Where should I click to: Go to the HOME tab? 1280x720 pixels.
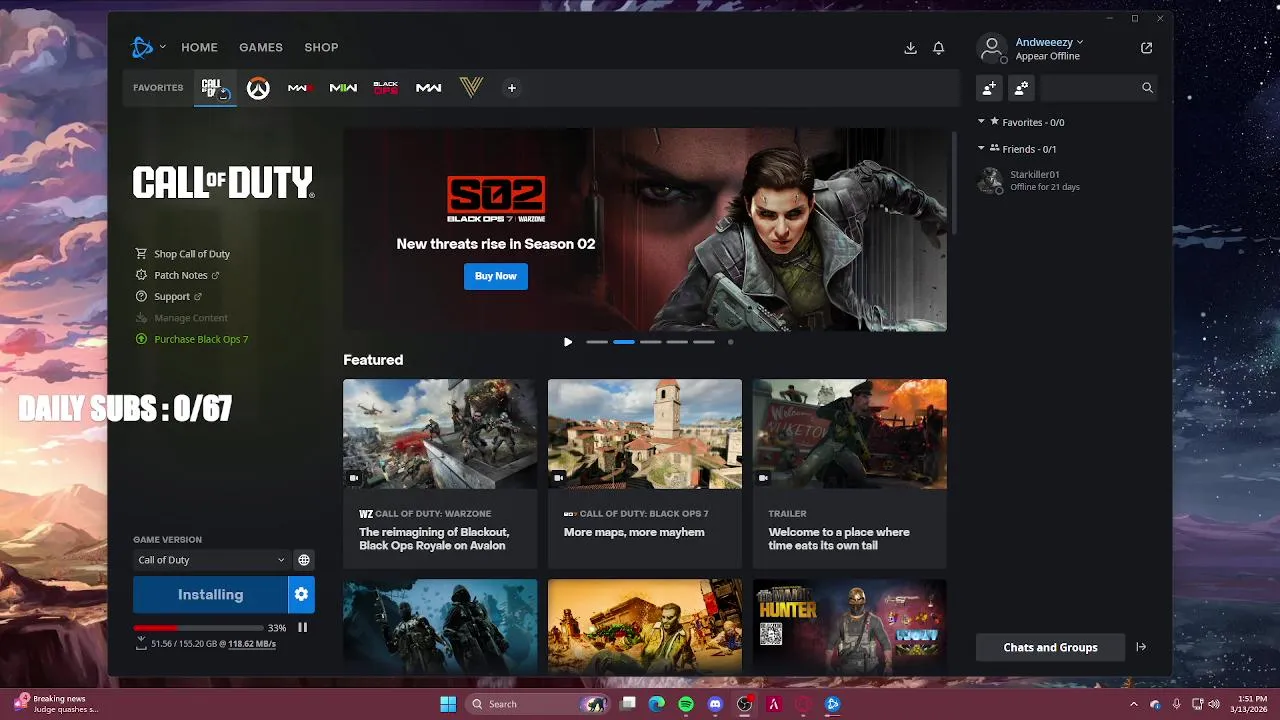(x=199, y=47)
